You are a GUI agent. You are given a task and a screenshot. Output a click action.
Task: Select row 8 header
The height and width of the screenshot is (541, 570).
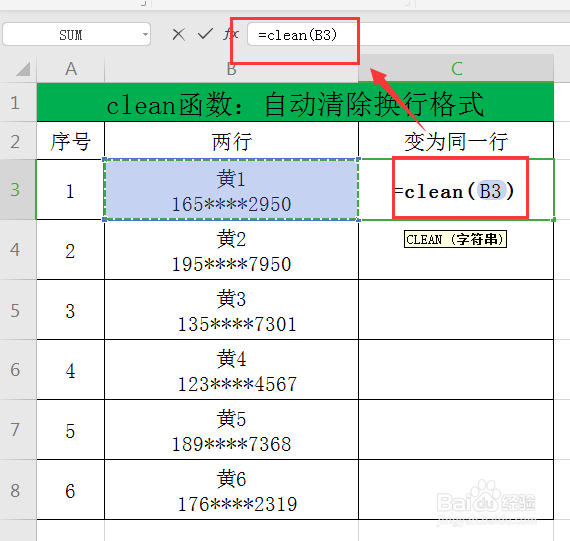[18, 490]
